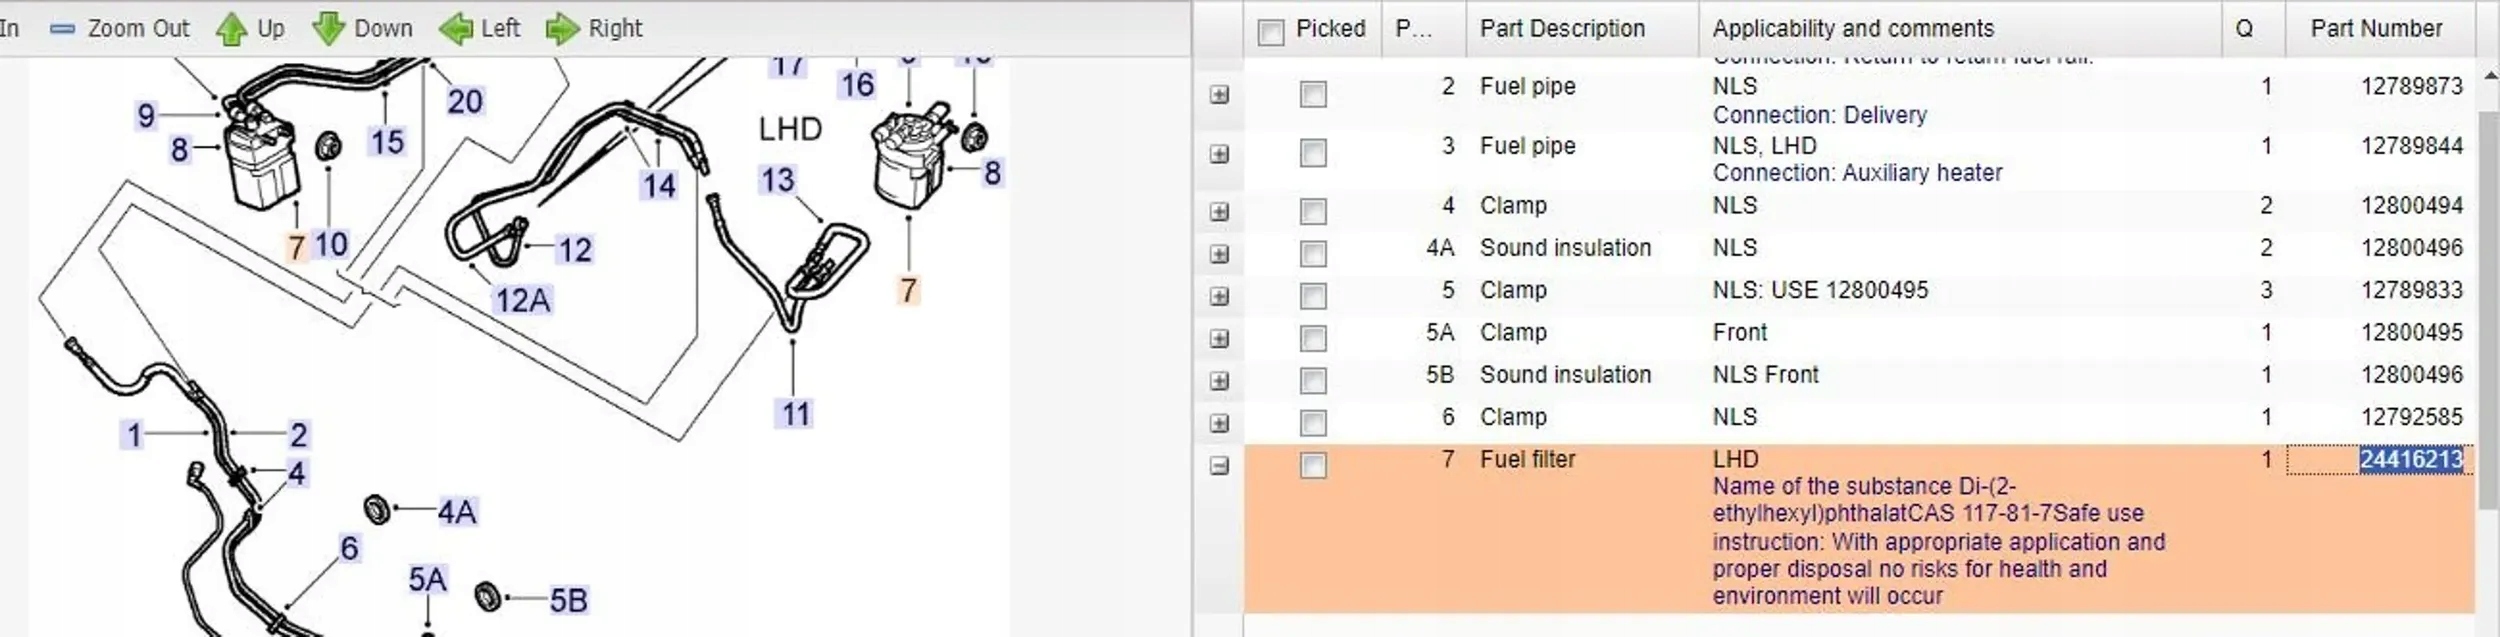Image resolution: width=2500 pixels, height=637 pixels.
Task: Expand the row for Clamp 12792585
Action: tap(1219, 423)
